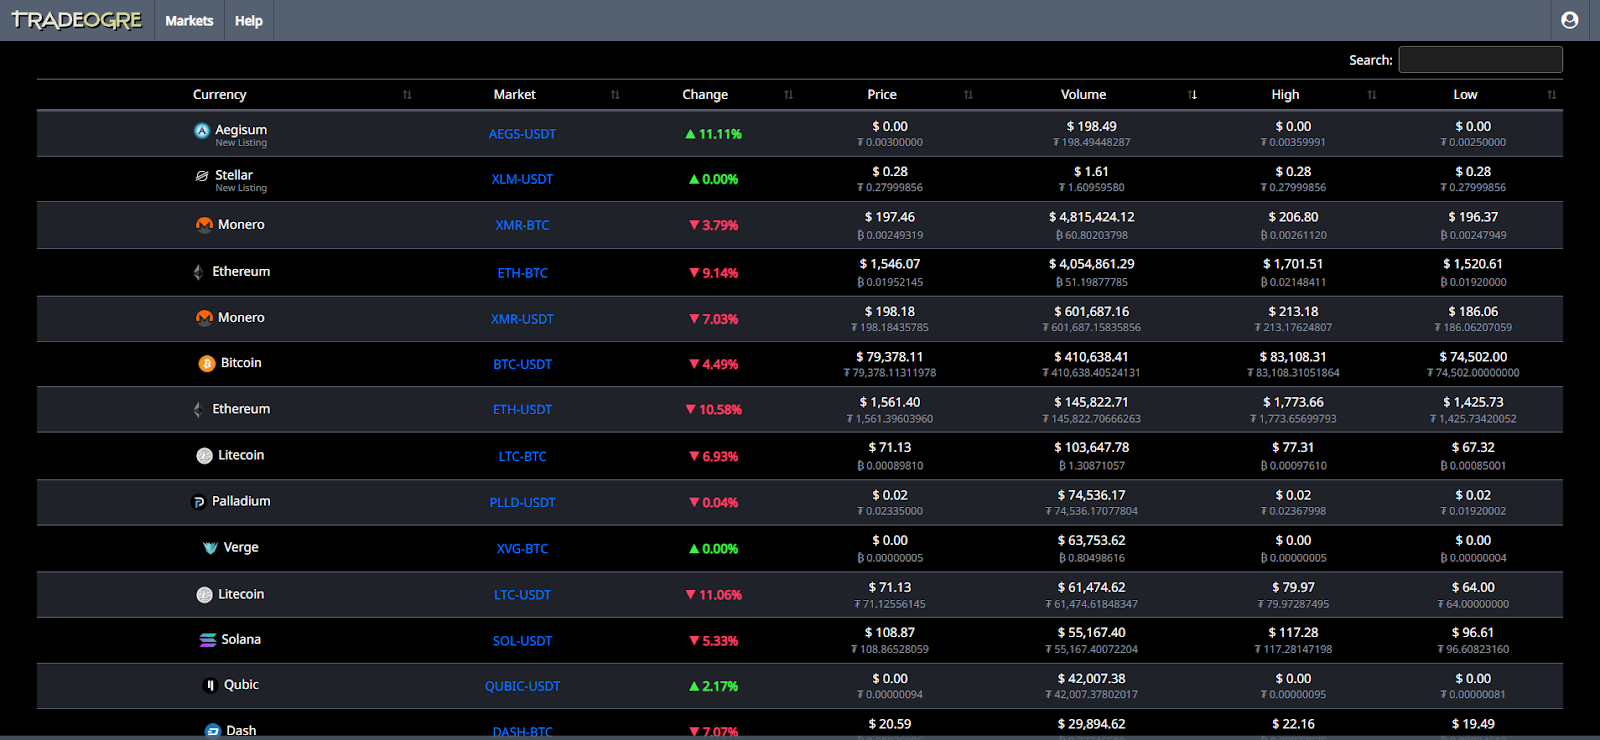
Task: Click the Verge currency name
Action: (241, 547)
